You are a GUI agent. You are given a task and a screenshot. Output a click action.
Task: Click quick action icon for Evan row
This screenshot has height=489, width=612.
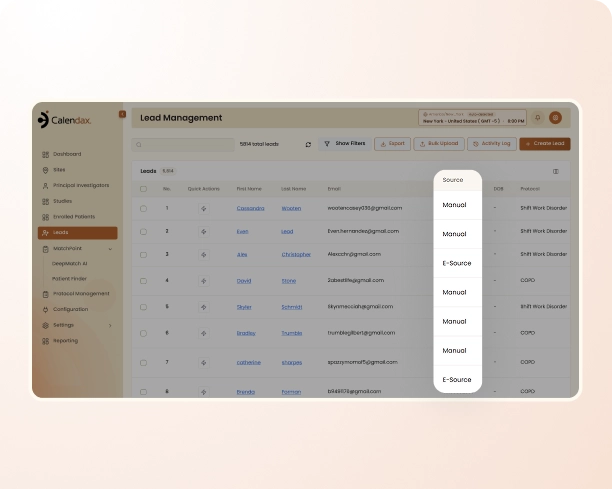[204, 231]
